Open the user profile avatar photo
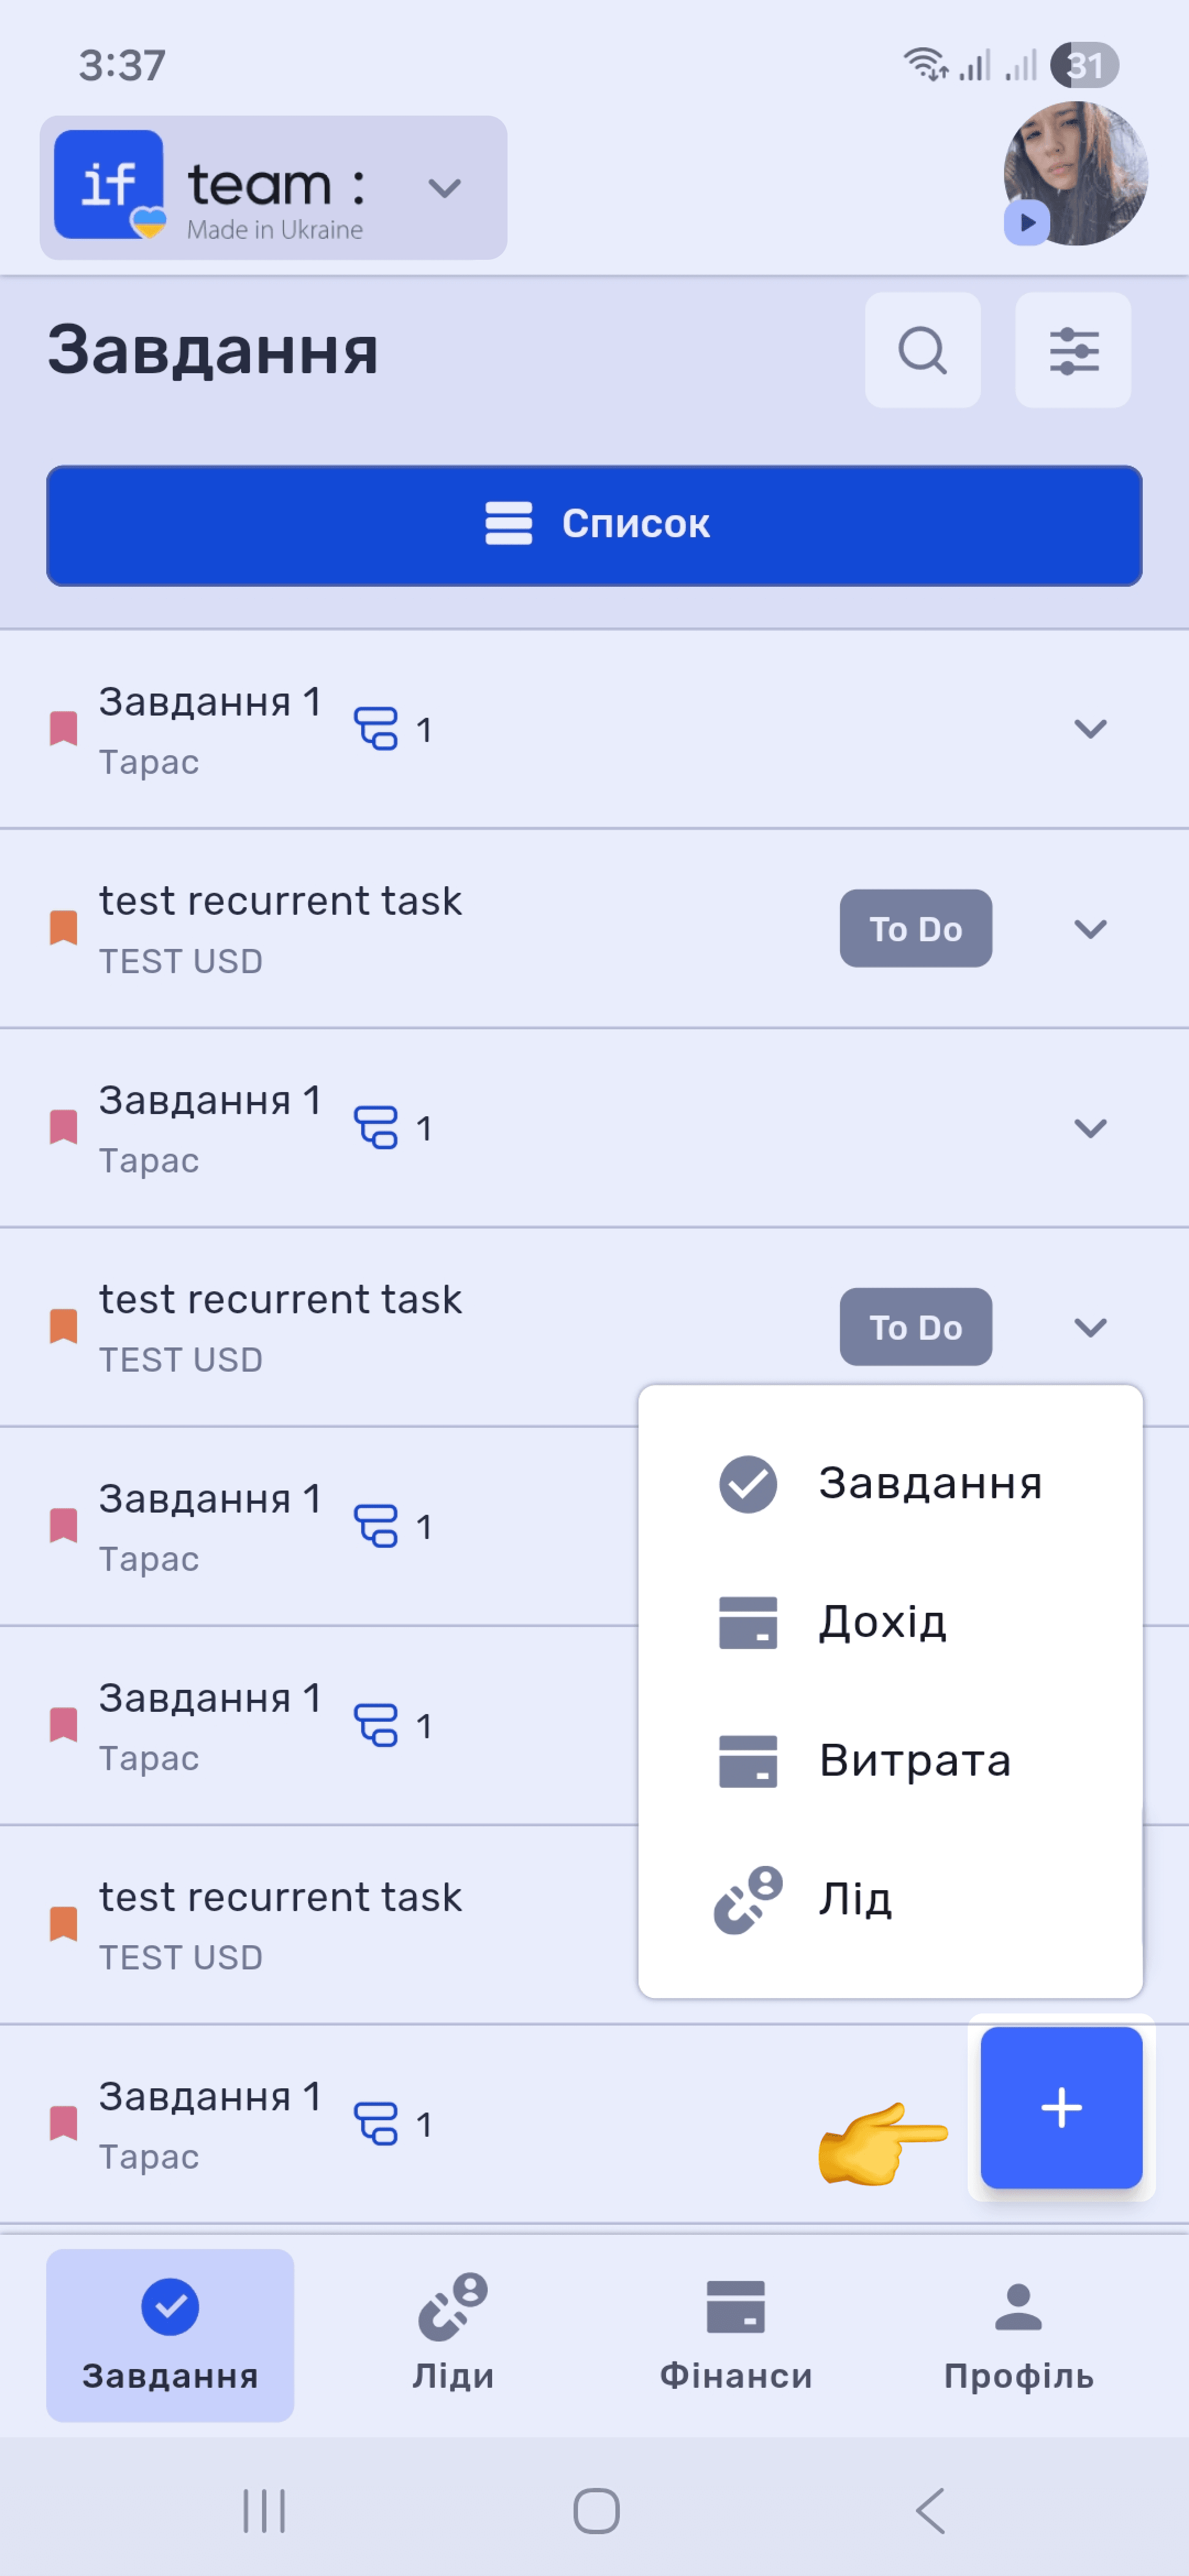Screen dimensions: 1189x2576 click(x=1075, y=174)
